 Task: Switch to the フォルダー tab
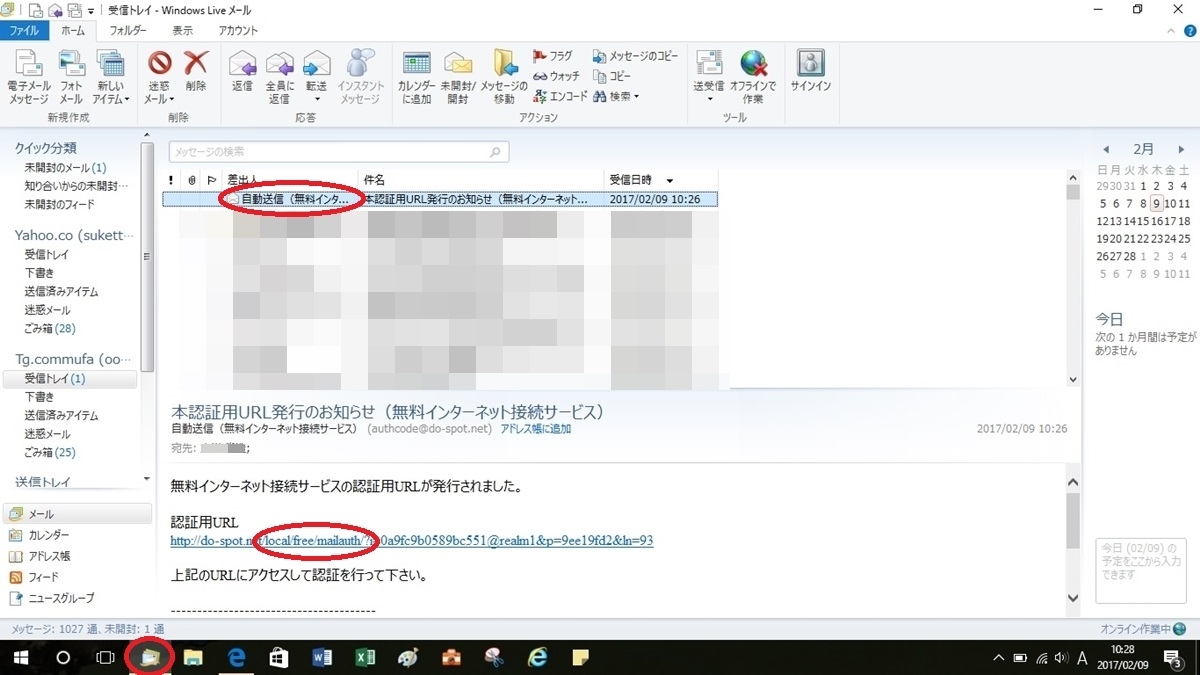[x=128, y=31]
